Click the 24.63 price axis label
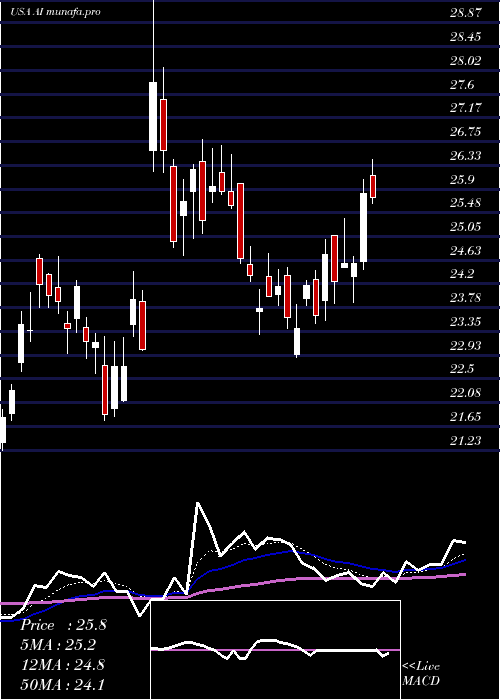The image size is (500, 700). [x=466, y=250]
